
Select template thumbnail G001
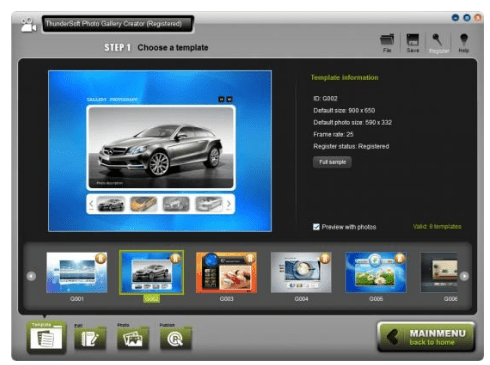[77, 272]
